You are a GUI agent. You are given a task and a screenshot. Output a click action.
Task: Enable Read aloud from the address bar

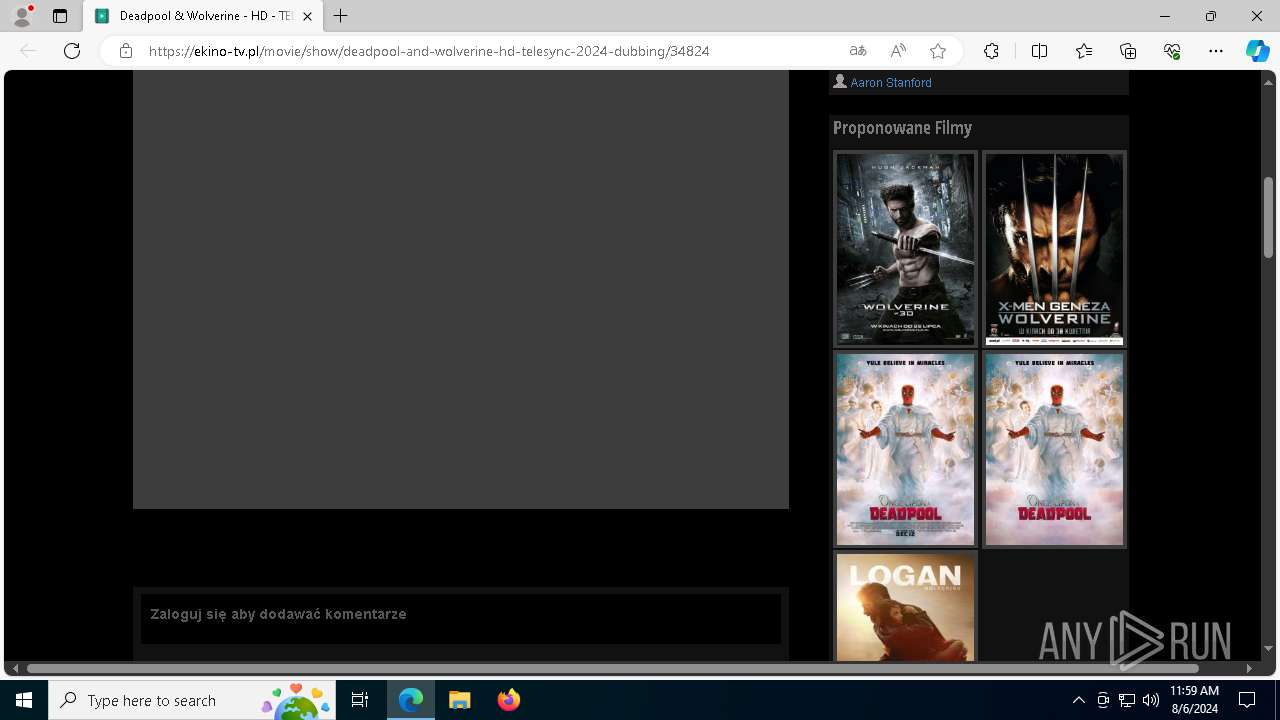tap(898, 51)
